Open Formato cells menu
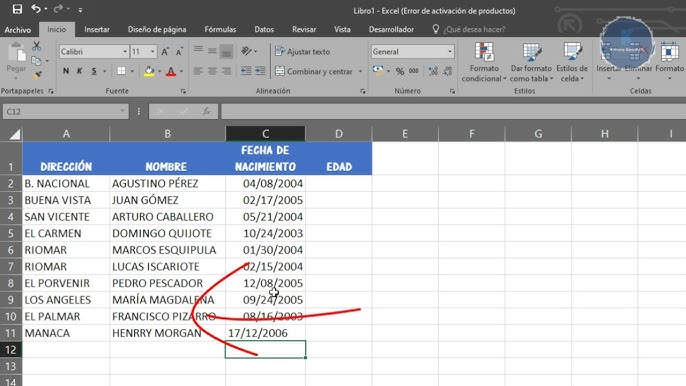The width and height of the screenshot is (686, 386). tap(669, 62)
